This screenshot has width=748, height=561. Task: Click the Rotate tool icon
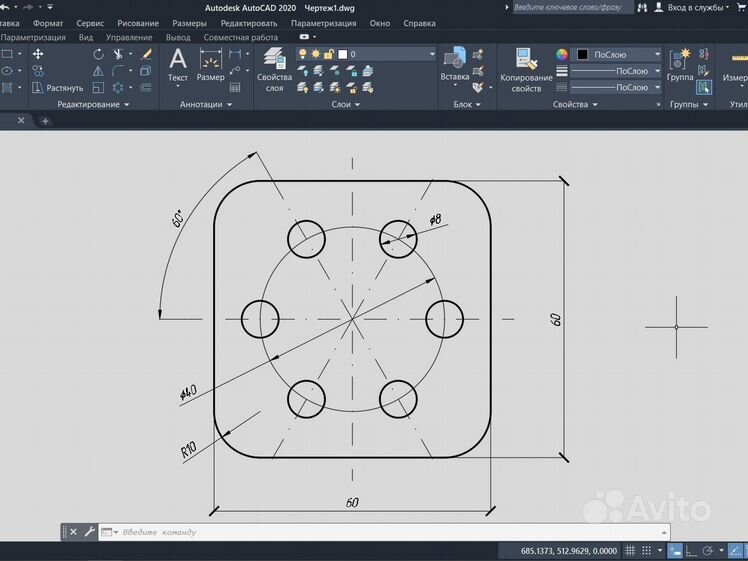(x=98, y=54)
